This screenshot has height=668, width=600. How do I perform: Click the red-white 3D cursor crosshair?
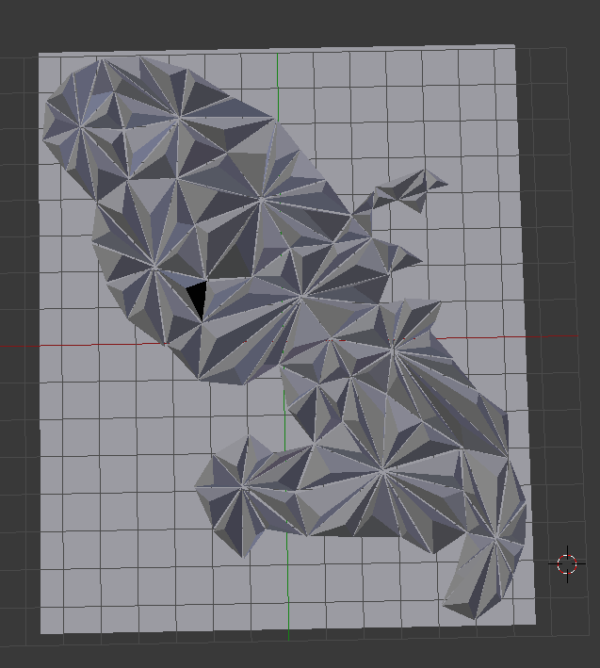(x=567, y=564)
